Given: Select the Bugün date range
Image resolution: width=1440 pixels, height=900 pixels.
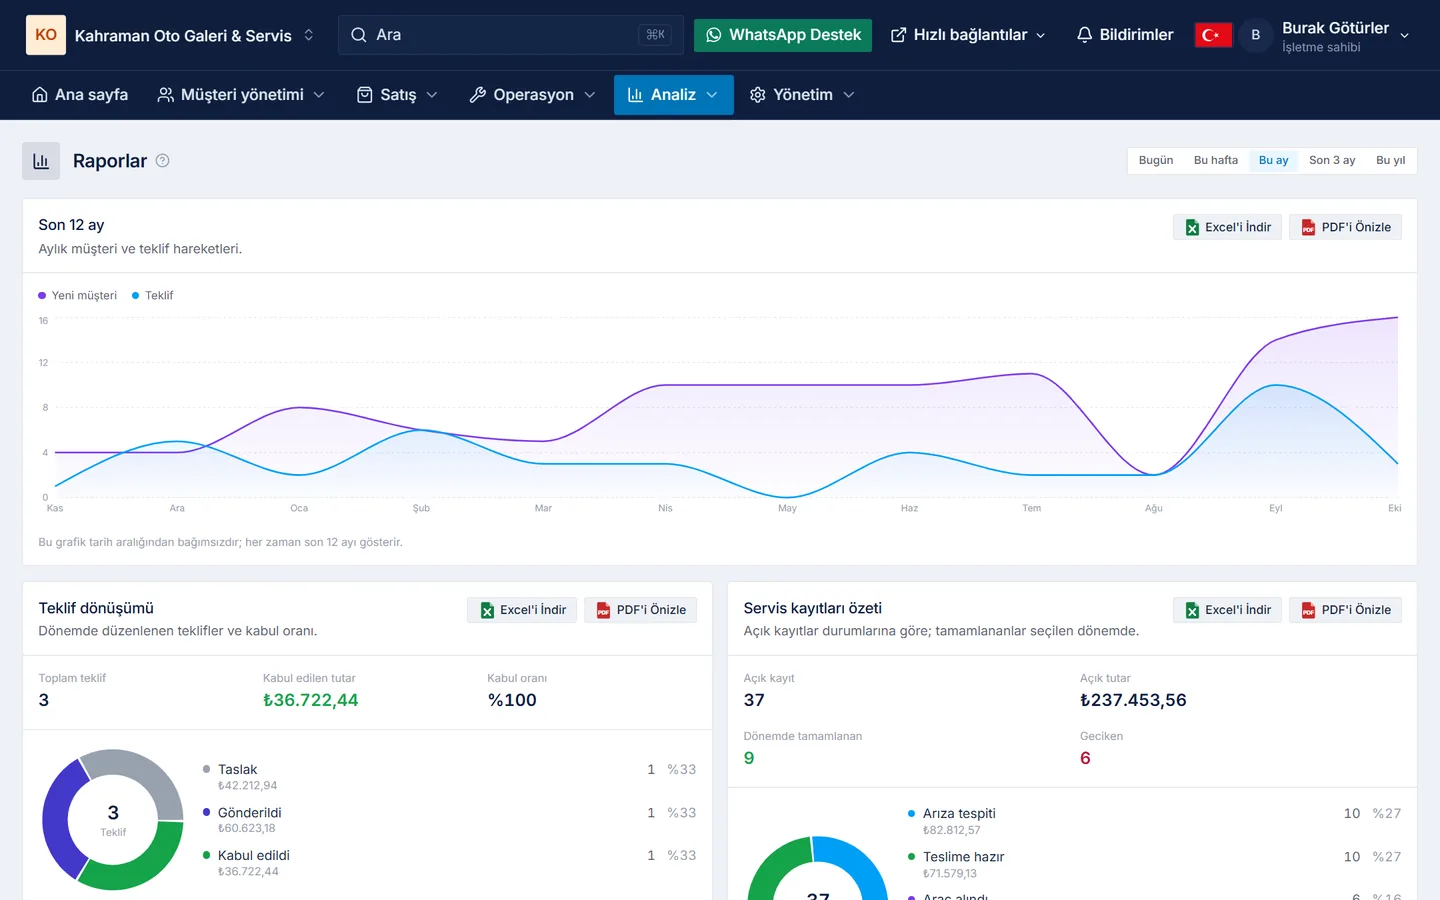Looking at the screenshot, I should coord(1156,161).
